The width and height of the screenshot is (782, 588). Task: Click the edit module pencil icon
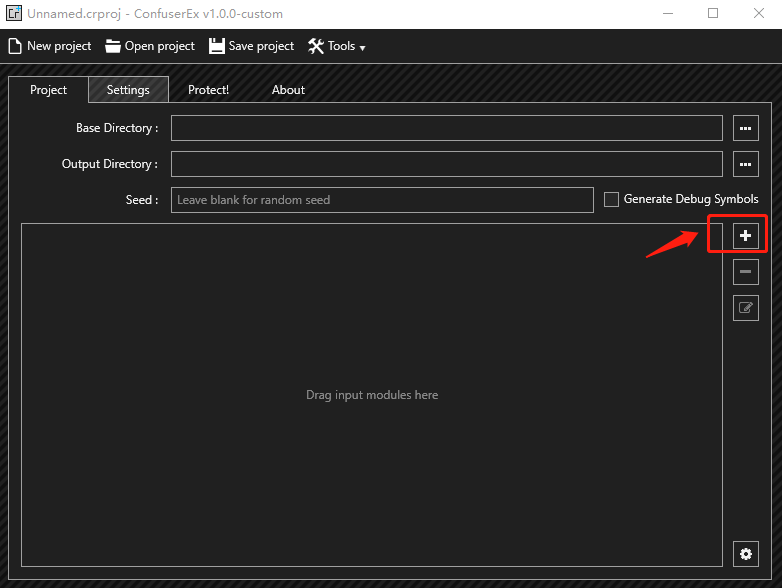click(746, 308)
